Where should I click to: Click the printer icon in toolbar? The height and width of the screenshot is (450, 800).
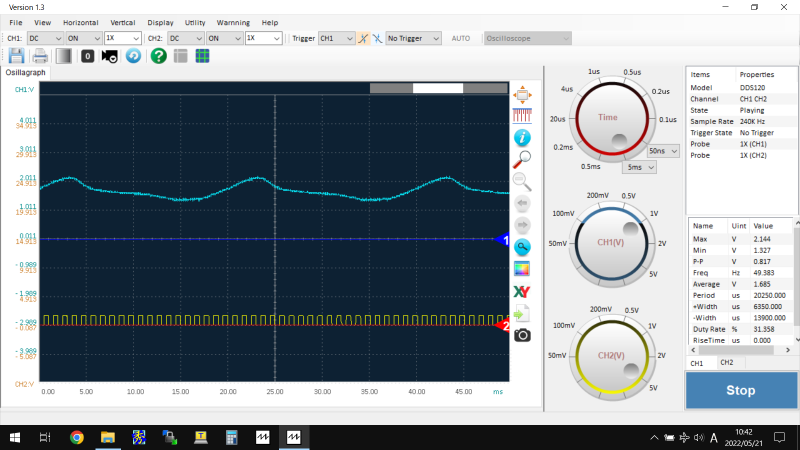(40, 56)
